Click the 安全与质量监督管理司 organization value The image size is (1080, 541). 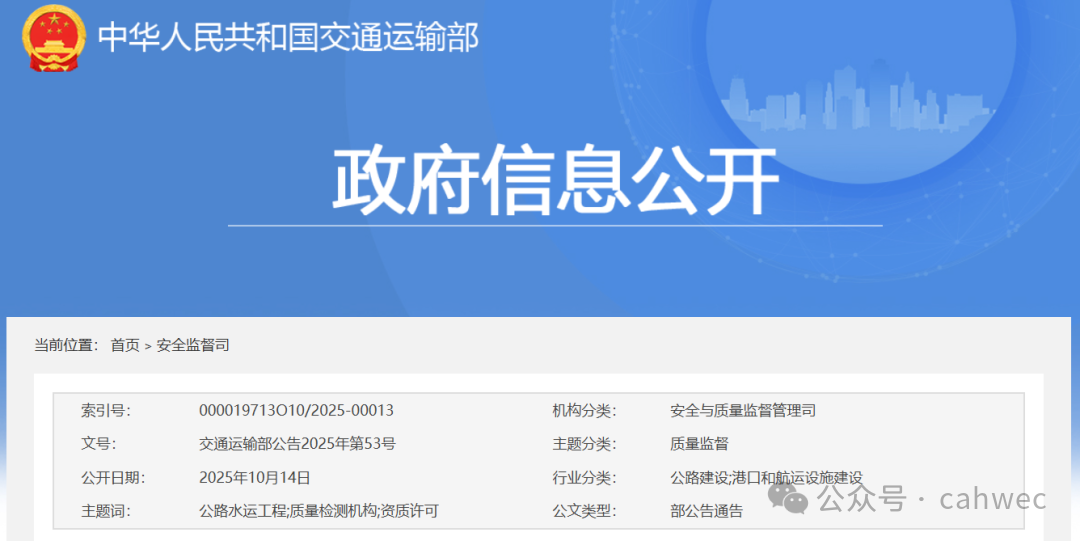(743, 410)
